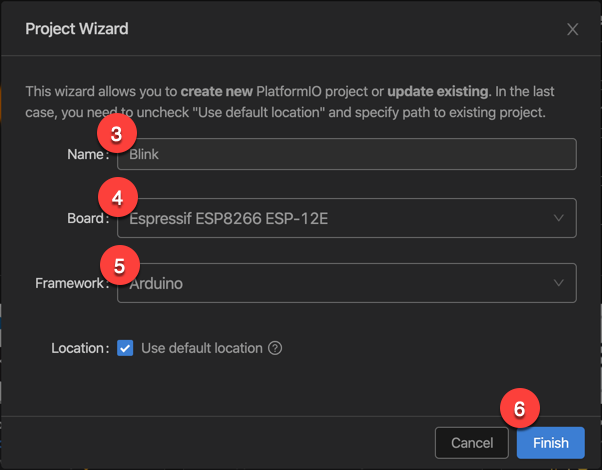Expand the Framework dropdown showing Arduino
The image size is (602, 470).
[340, 283]
